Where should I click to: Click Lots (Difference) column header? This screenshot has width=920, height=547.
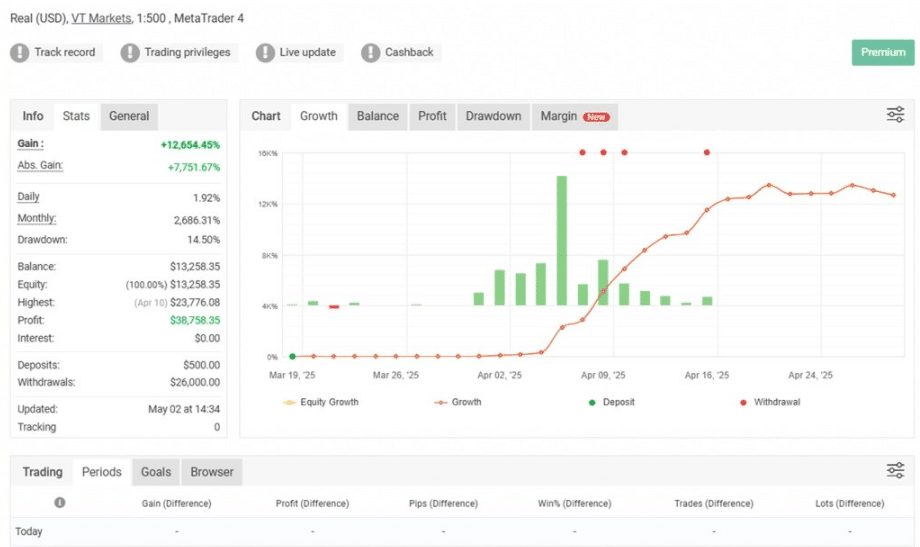coord(849,504)
